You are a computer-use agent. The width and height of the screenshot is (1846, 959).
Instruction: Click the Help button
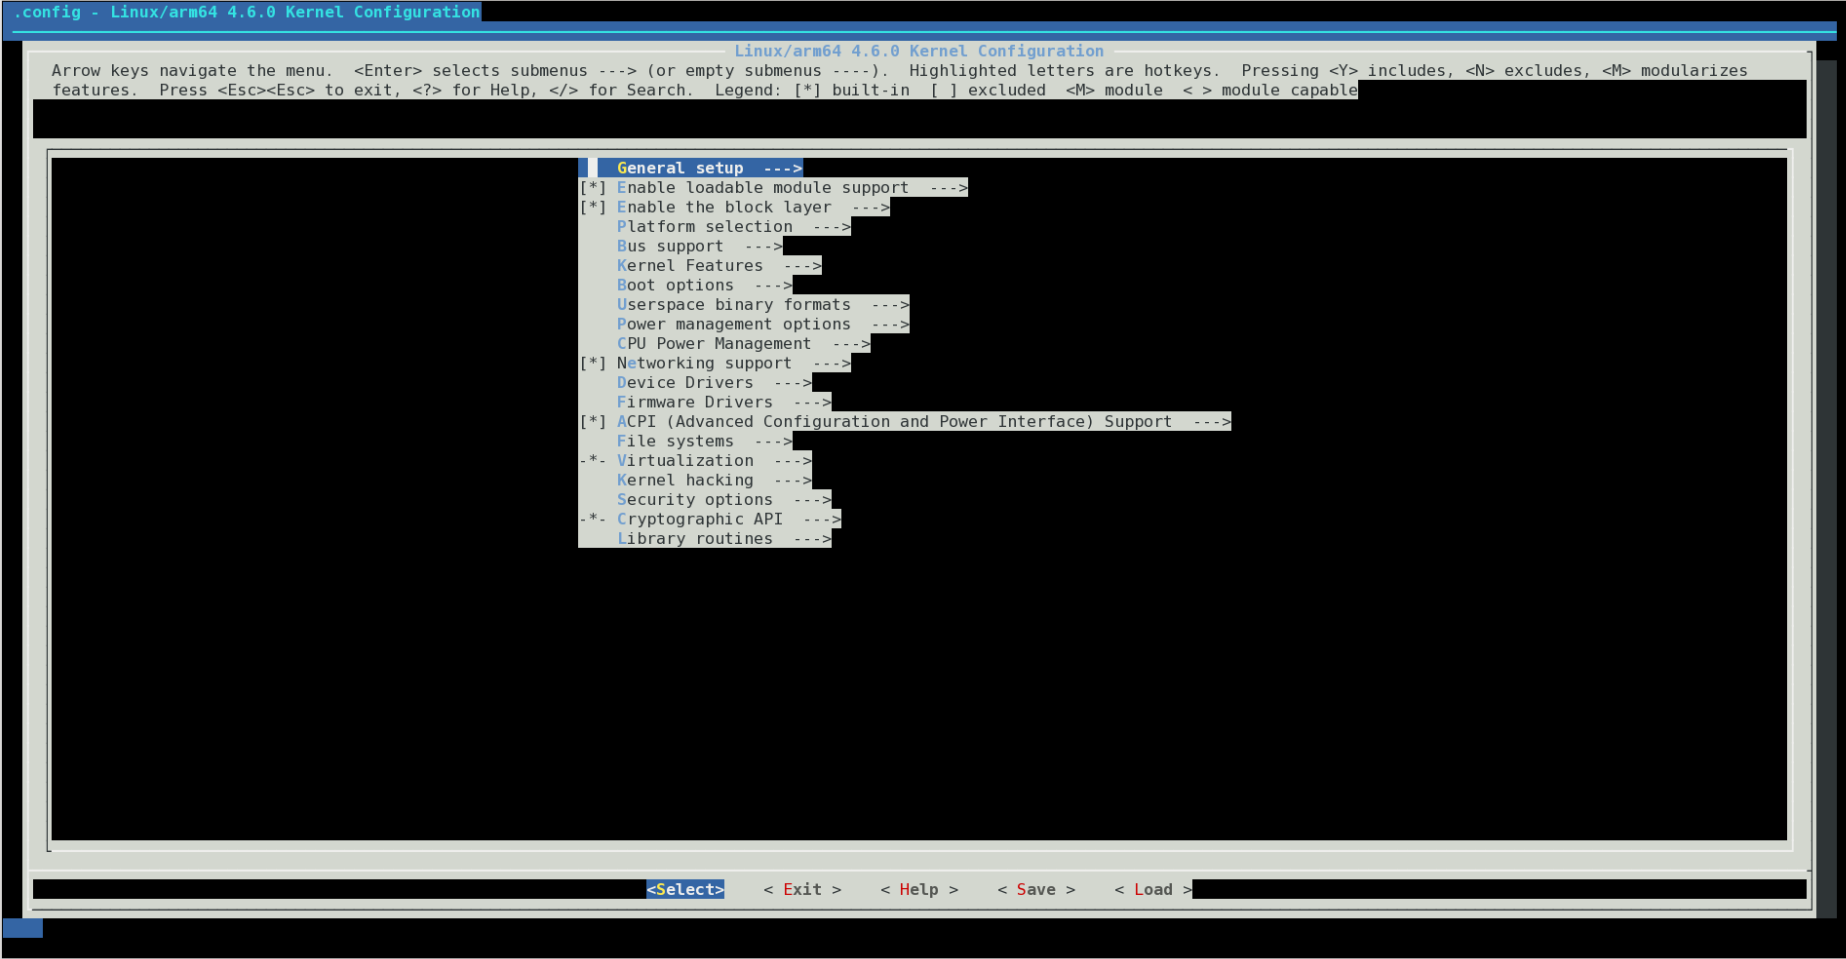pos(918,889)
